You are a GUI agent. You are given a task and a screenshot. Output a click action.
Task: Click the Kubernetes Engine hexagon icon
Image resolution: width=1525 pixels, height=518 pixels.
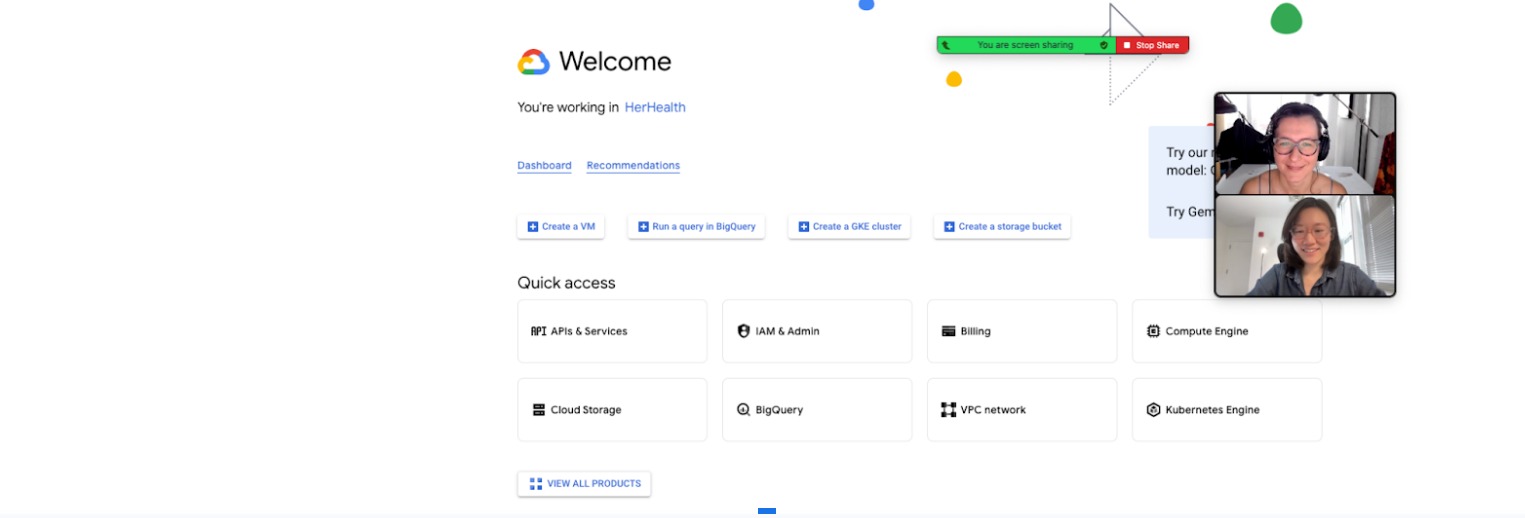point(1153,410)
